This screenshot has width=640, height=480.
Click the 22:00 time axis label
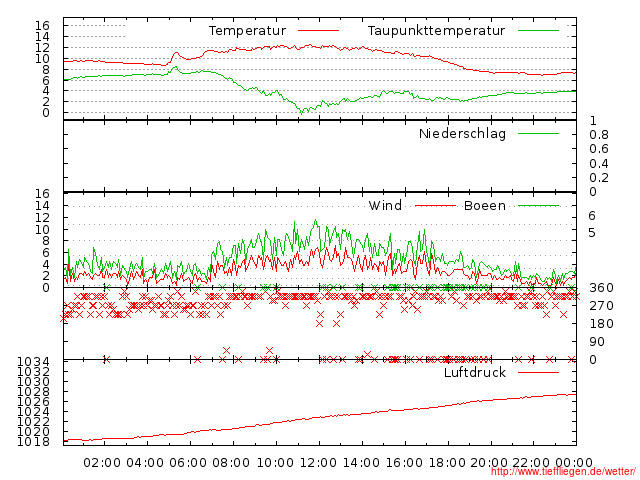tap(531, 463)
